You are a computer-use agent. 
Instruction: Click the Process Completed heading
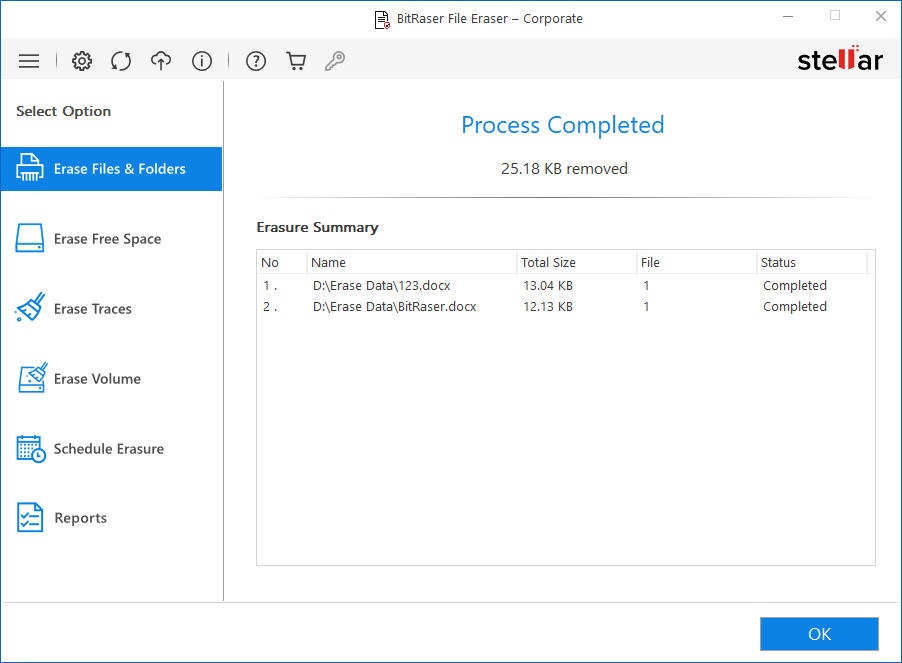[x=563, y=125]
